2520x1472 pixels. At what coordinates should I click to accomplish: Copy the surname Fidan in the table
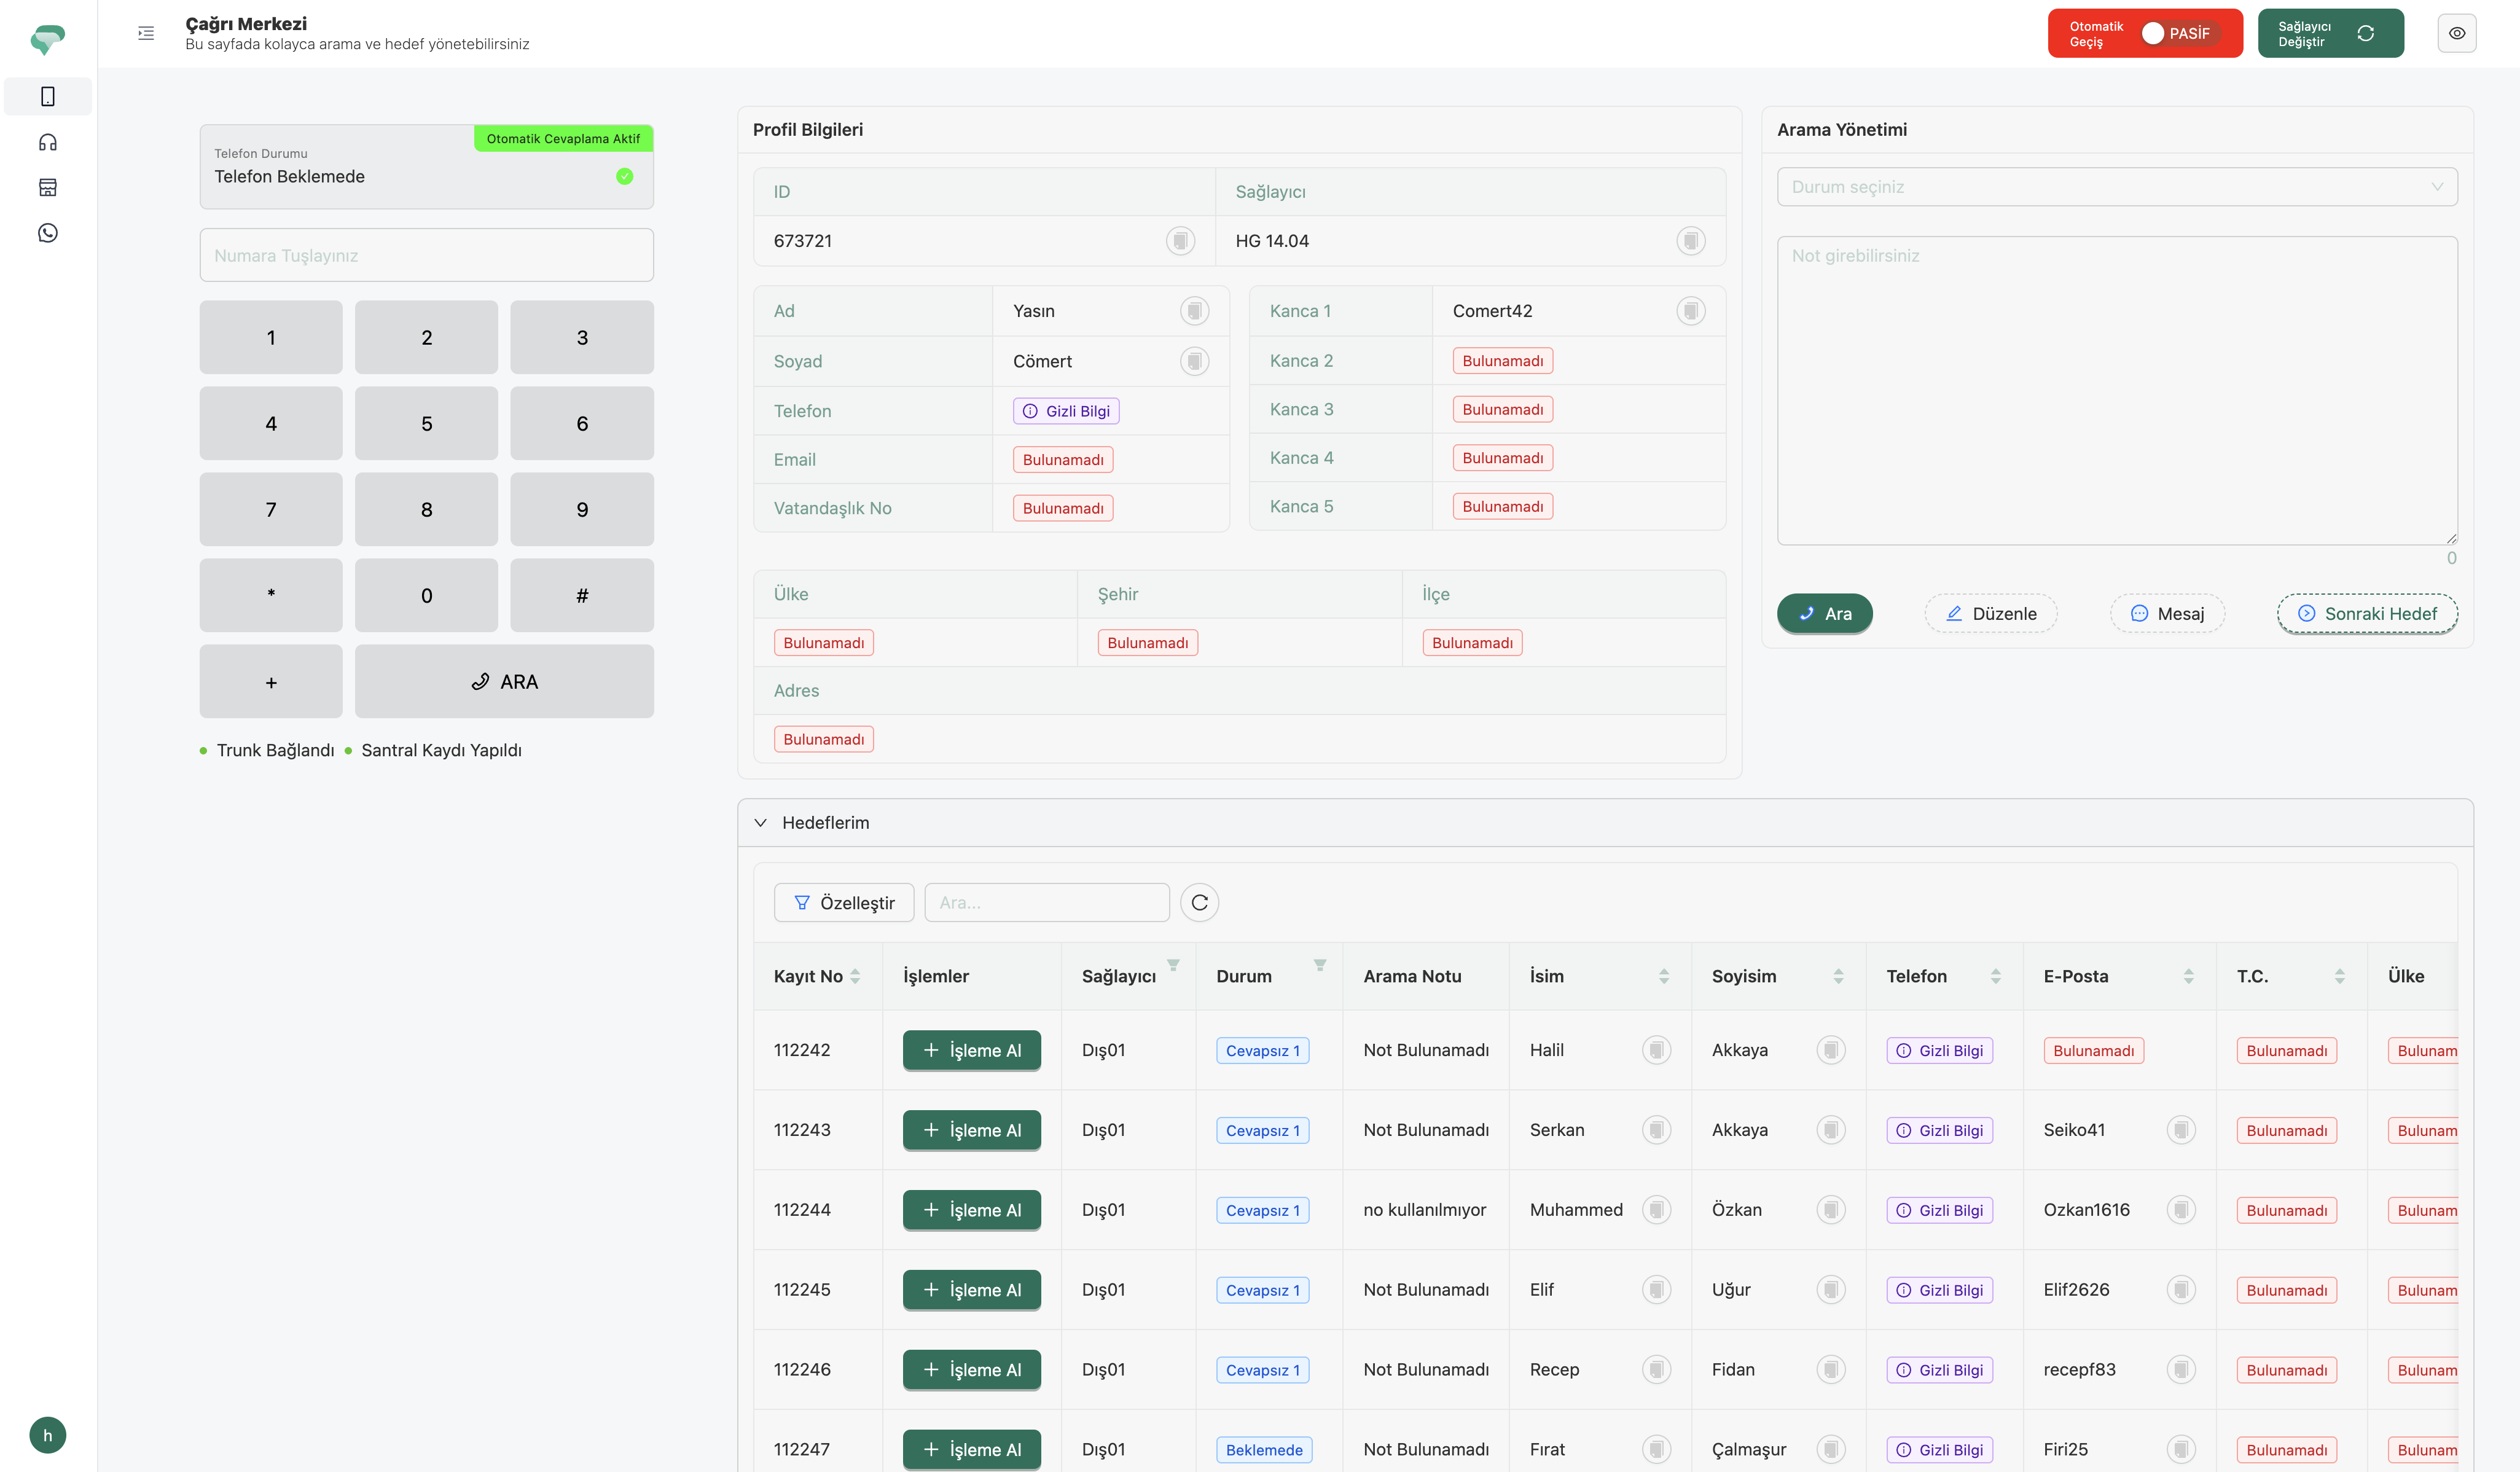point(1830,1370)
